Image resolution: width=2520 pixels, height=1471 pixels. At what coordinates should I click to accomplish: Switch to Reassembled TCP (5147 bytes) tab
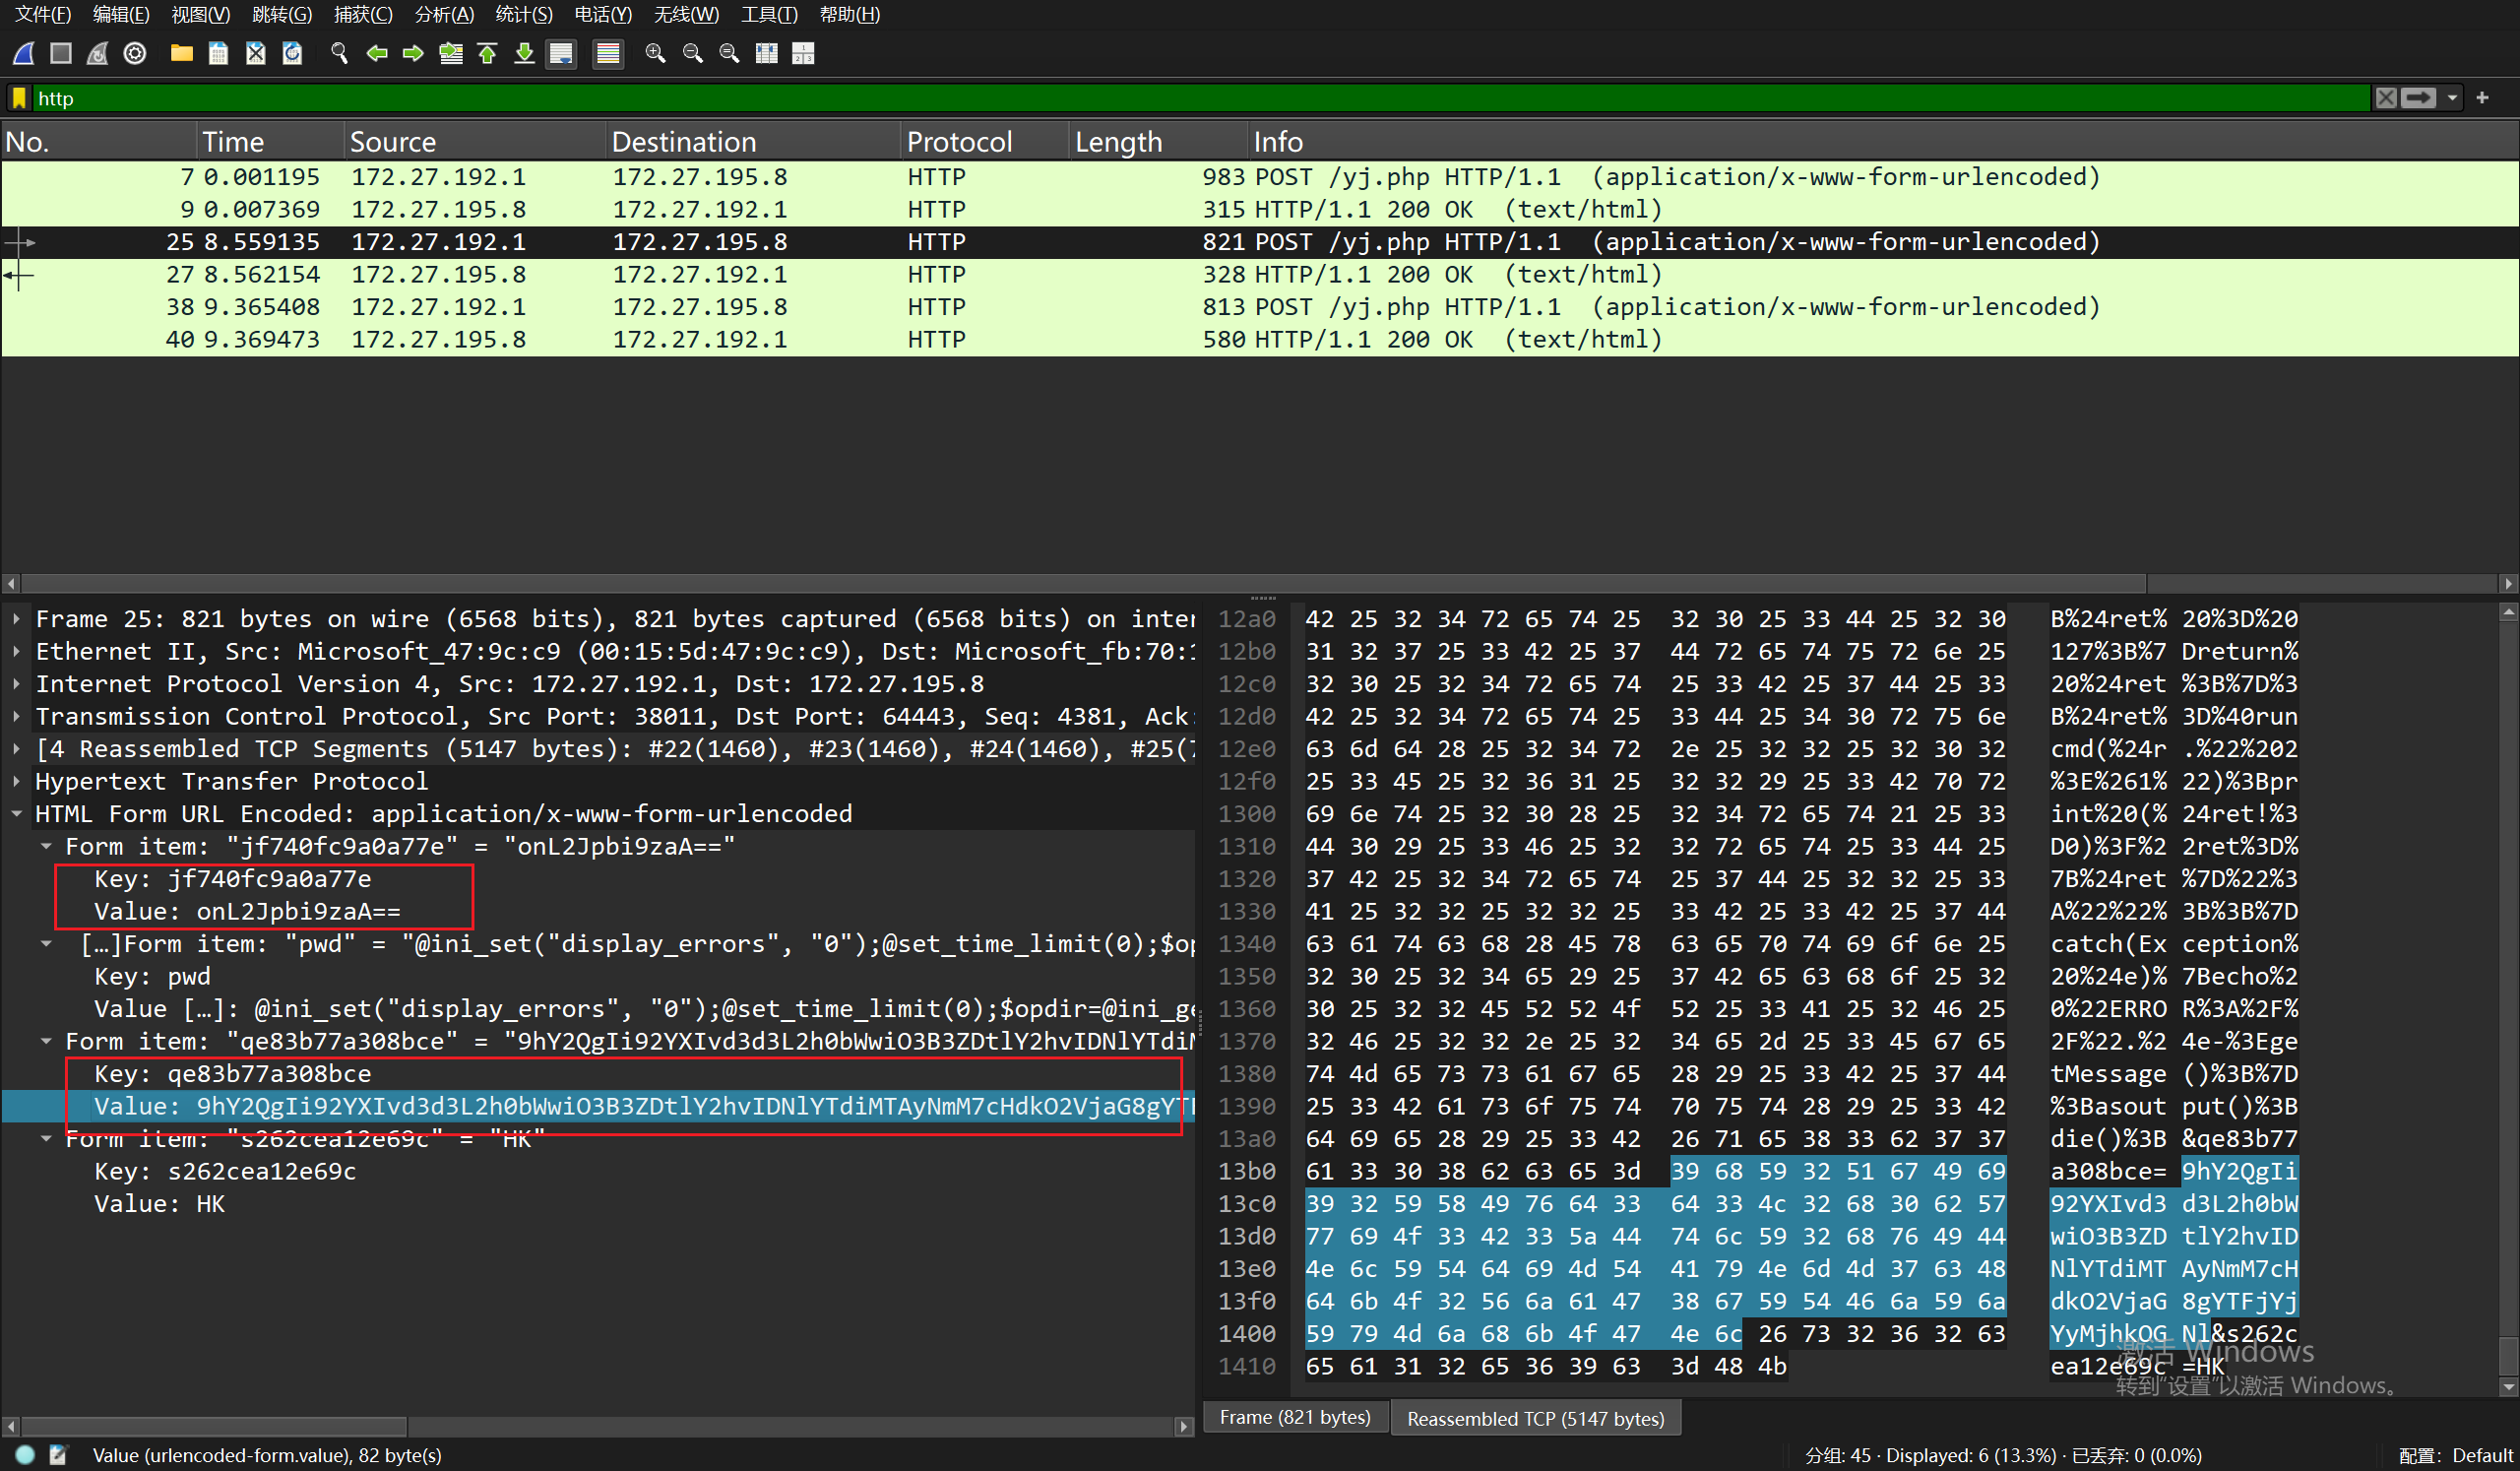click(x=1535, y=1418)
